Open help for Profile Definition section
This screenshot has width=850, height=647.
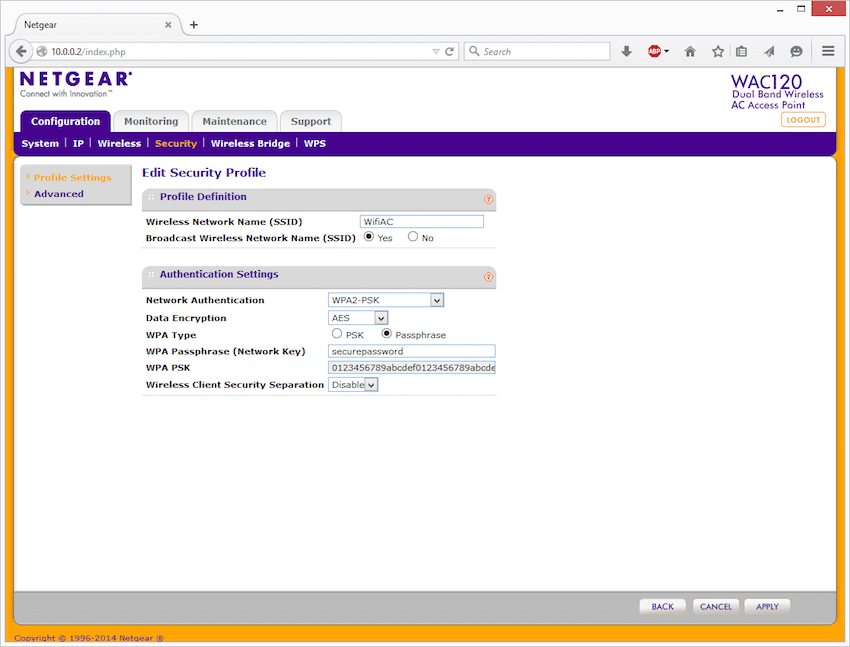488,199
